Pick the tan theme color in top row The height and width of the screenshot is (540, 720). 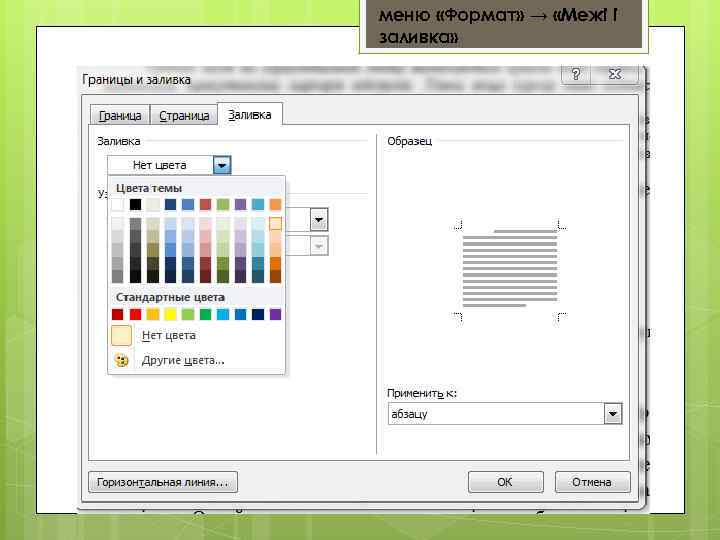(x=153, y=204)
